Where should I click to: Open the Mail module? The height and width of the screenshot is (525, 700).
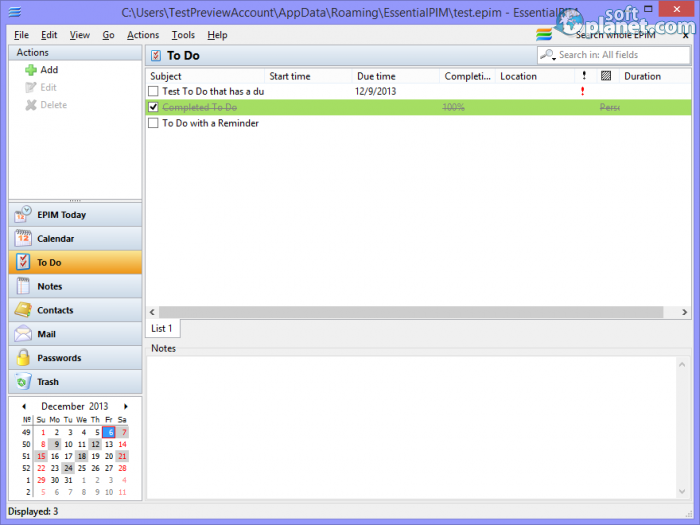(x=46, y=335)
